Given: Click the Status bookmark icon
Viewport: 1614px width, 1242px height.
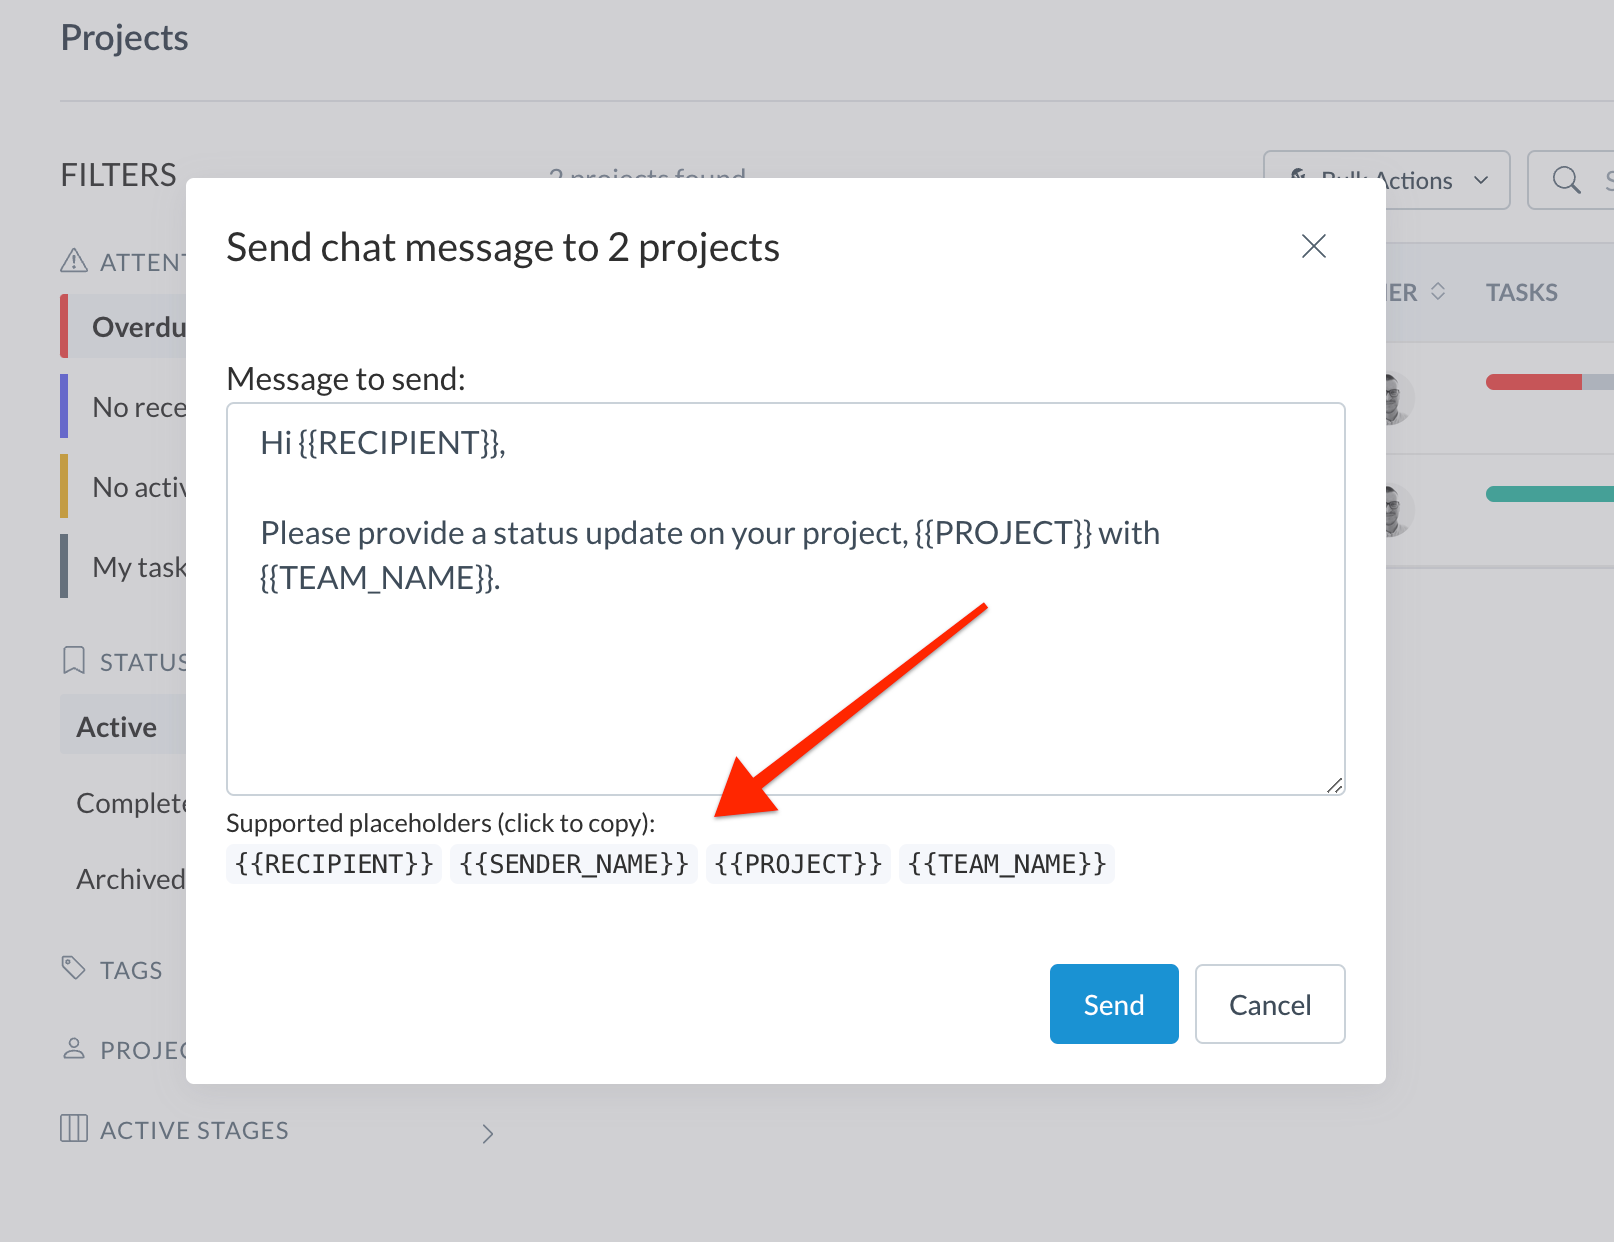Looking at the screenshot, I should pos(74,660).
